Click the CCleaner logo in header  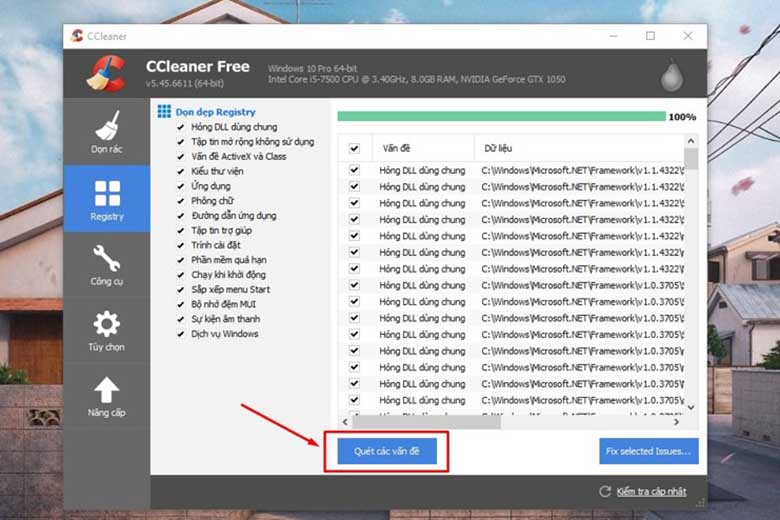coord(105,74)
